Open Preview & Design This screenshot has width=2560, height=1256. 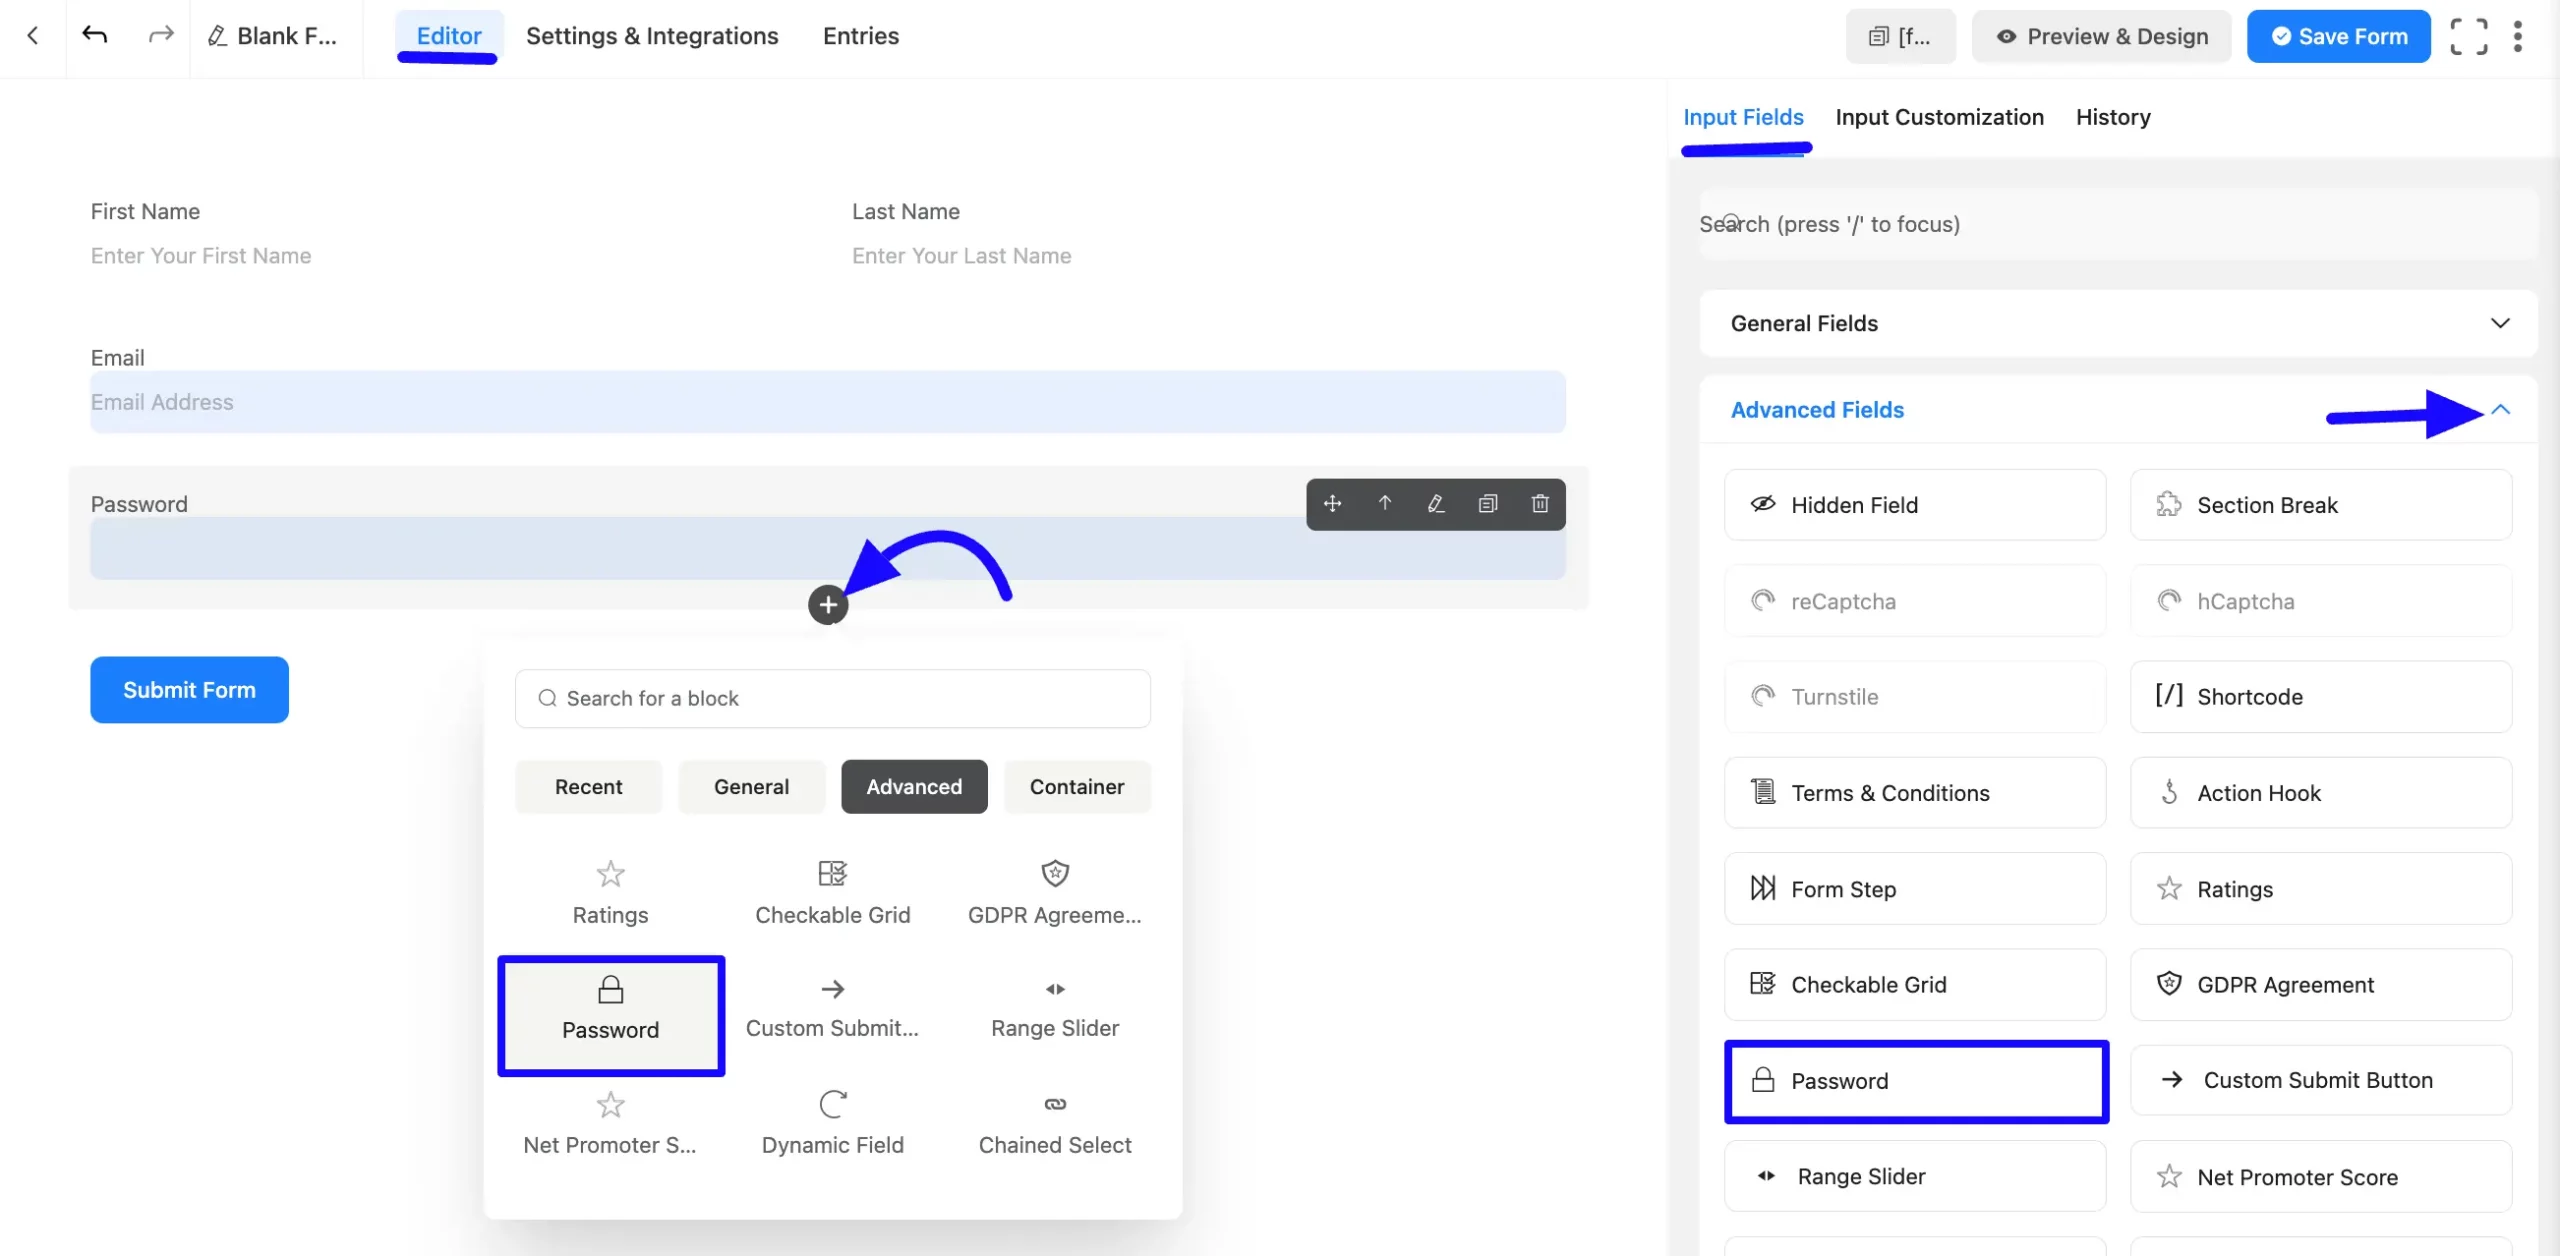pos(2101,35)
